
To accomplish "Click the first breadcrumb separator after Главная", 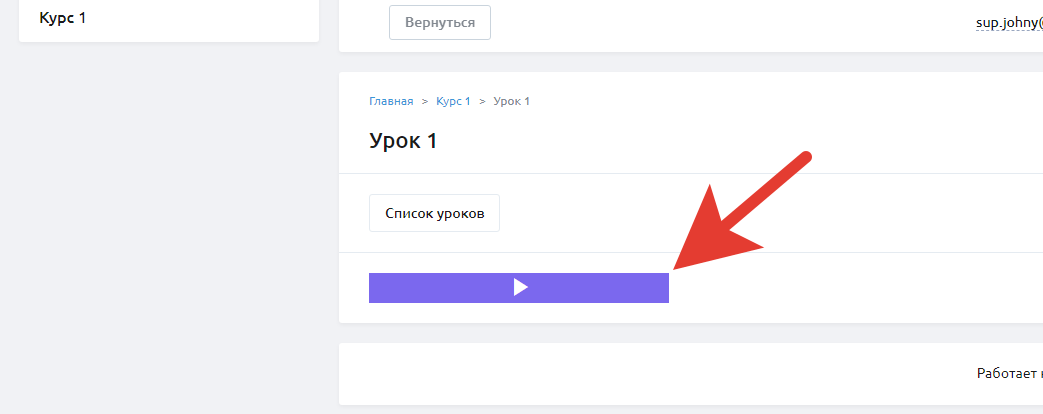I will coord(425,102).
